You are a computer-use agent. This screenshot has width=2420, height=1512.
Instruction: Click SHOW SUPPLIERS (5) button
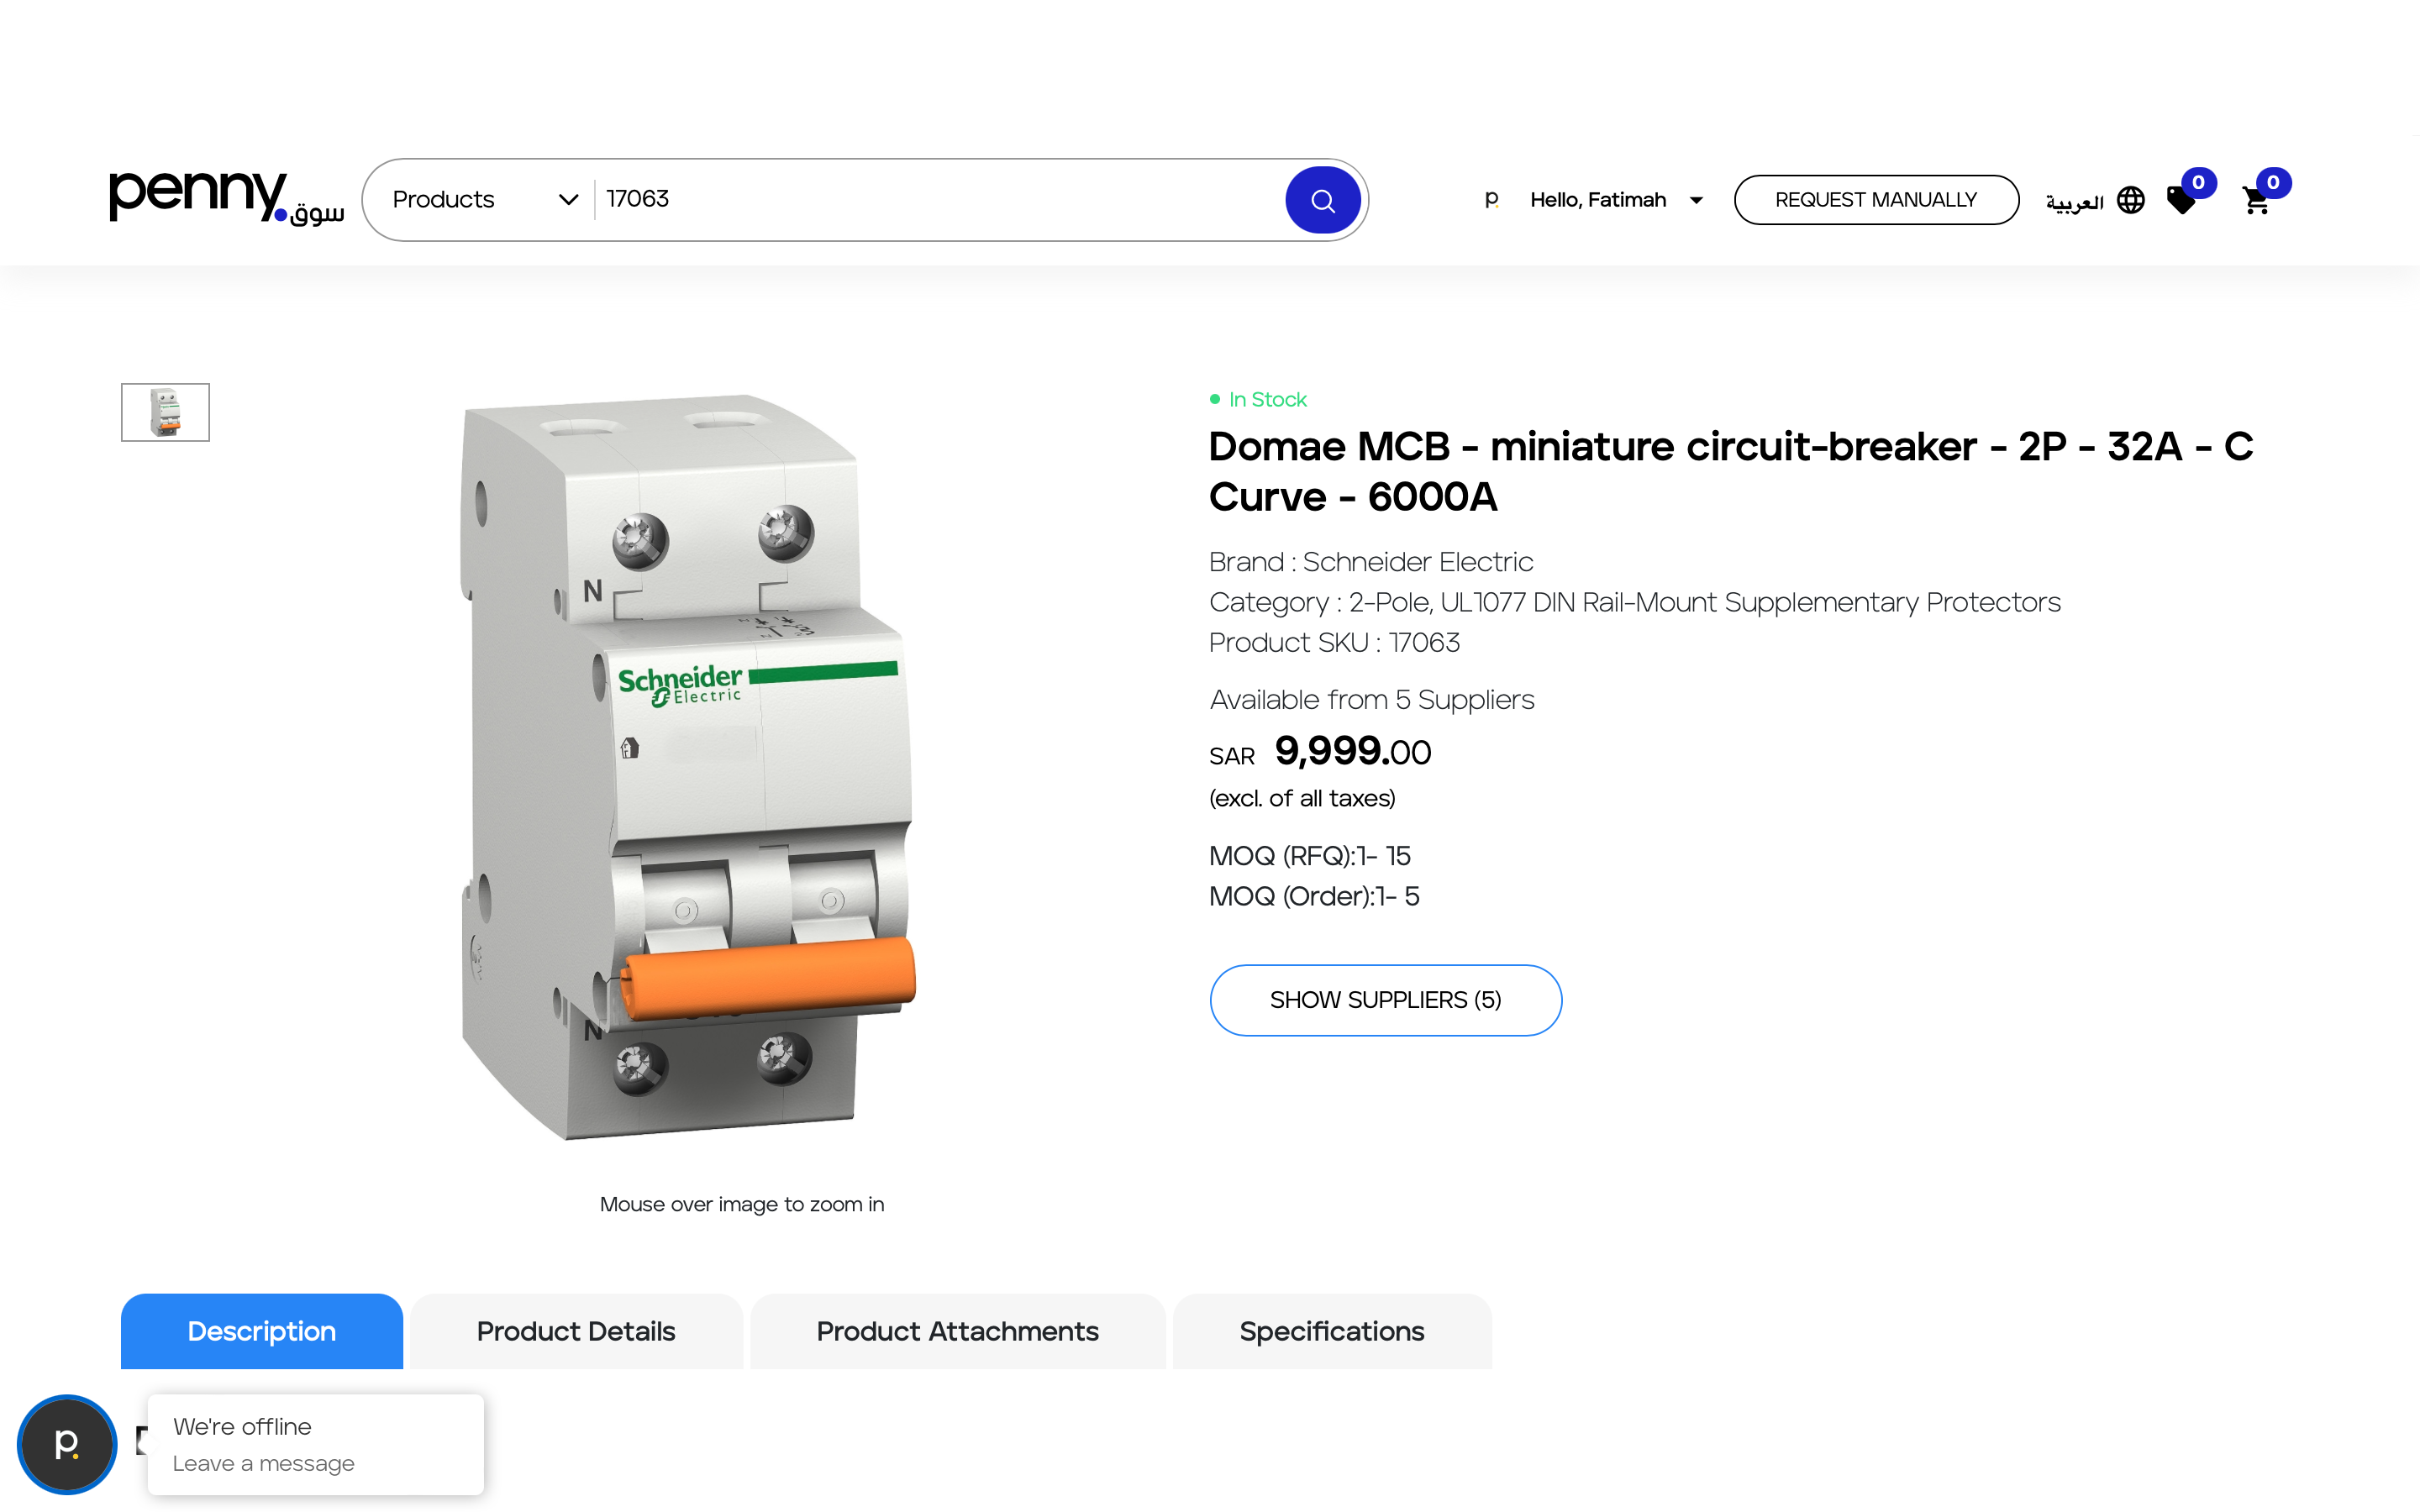(1385, 1000)
